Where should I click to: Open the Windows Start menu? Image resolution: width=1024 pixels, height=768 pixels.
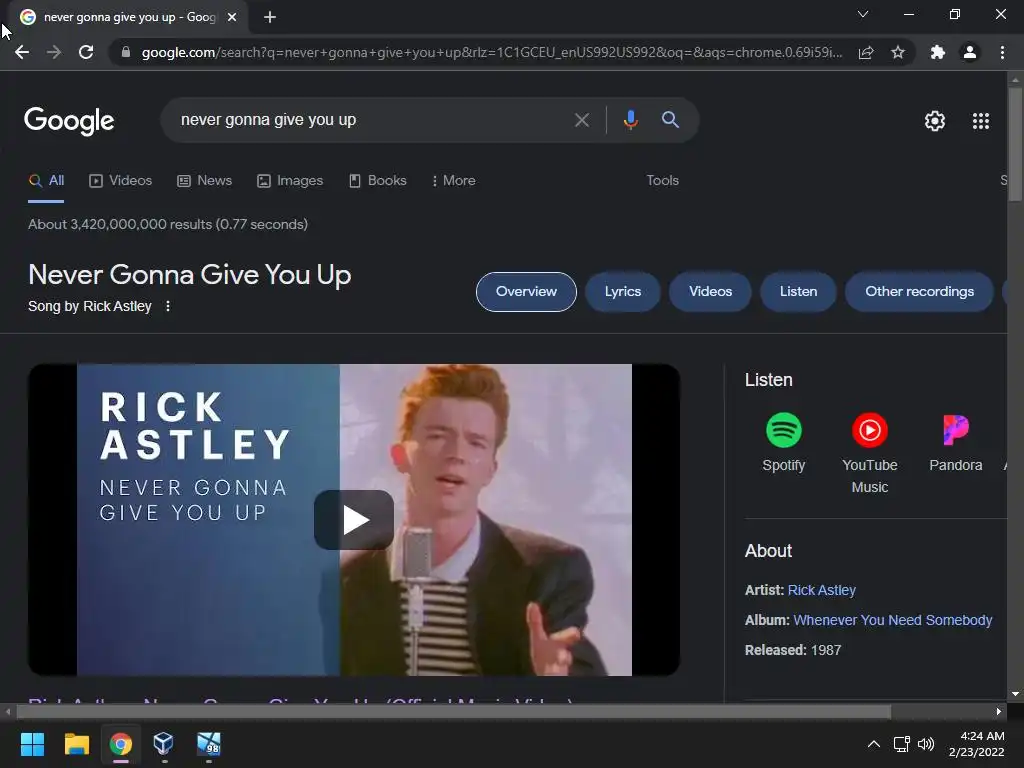(32, 744)
